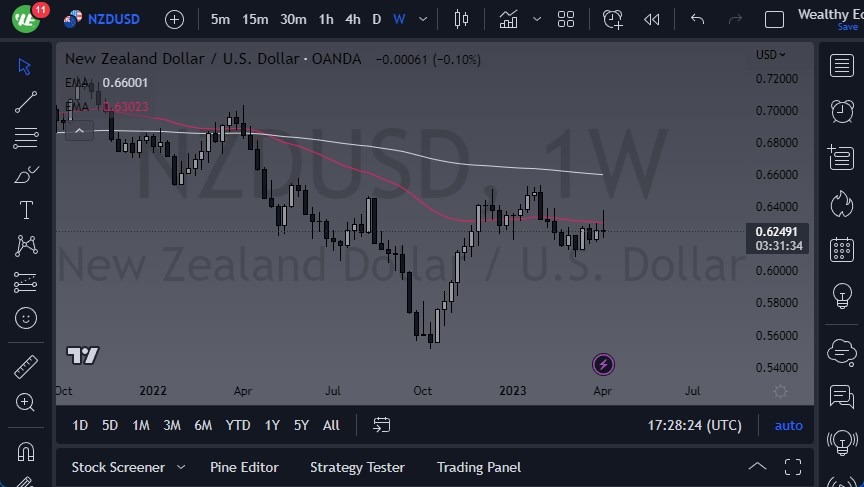Click the NZDUSD symbol search field
This screenshot has height=487, width=864.
point(113,19)
